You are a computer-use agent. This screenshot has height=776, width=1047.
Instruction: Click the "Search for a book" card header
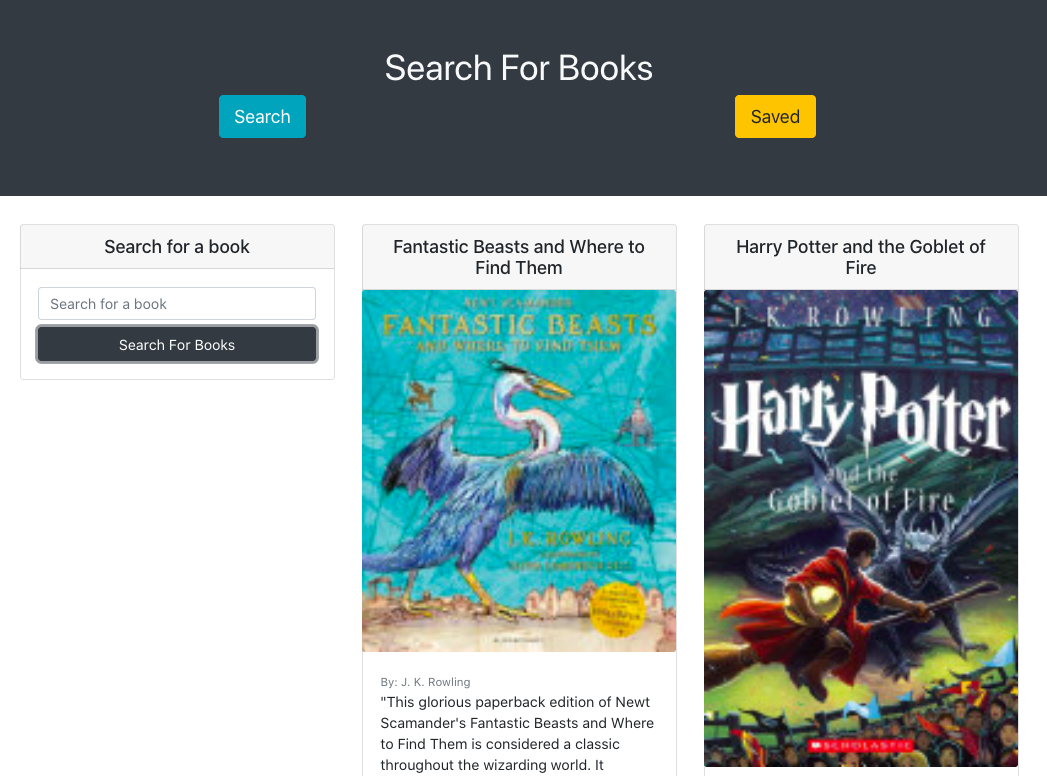tap(176, 247)
